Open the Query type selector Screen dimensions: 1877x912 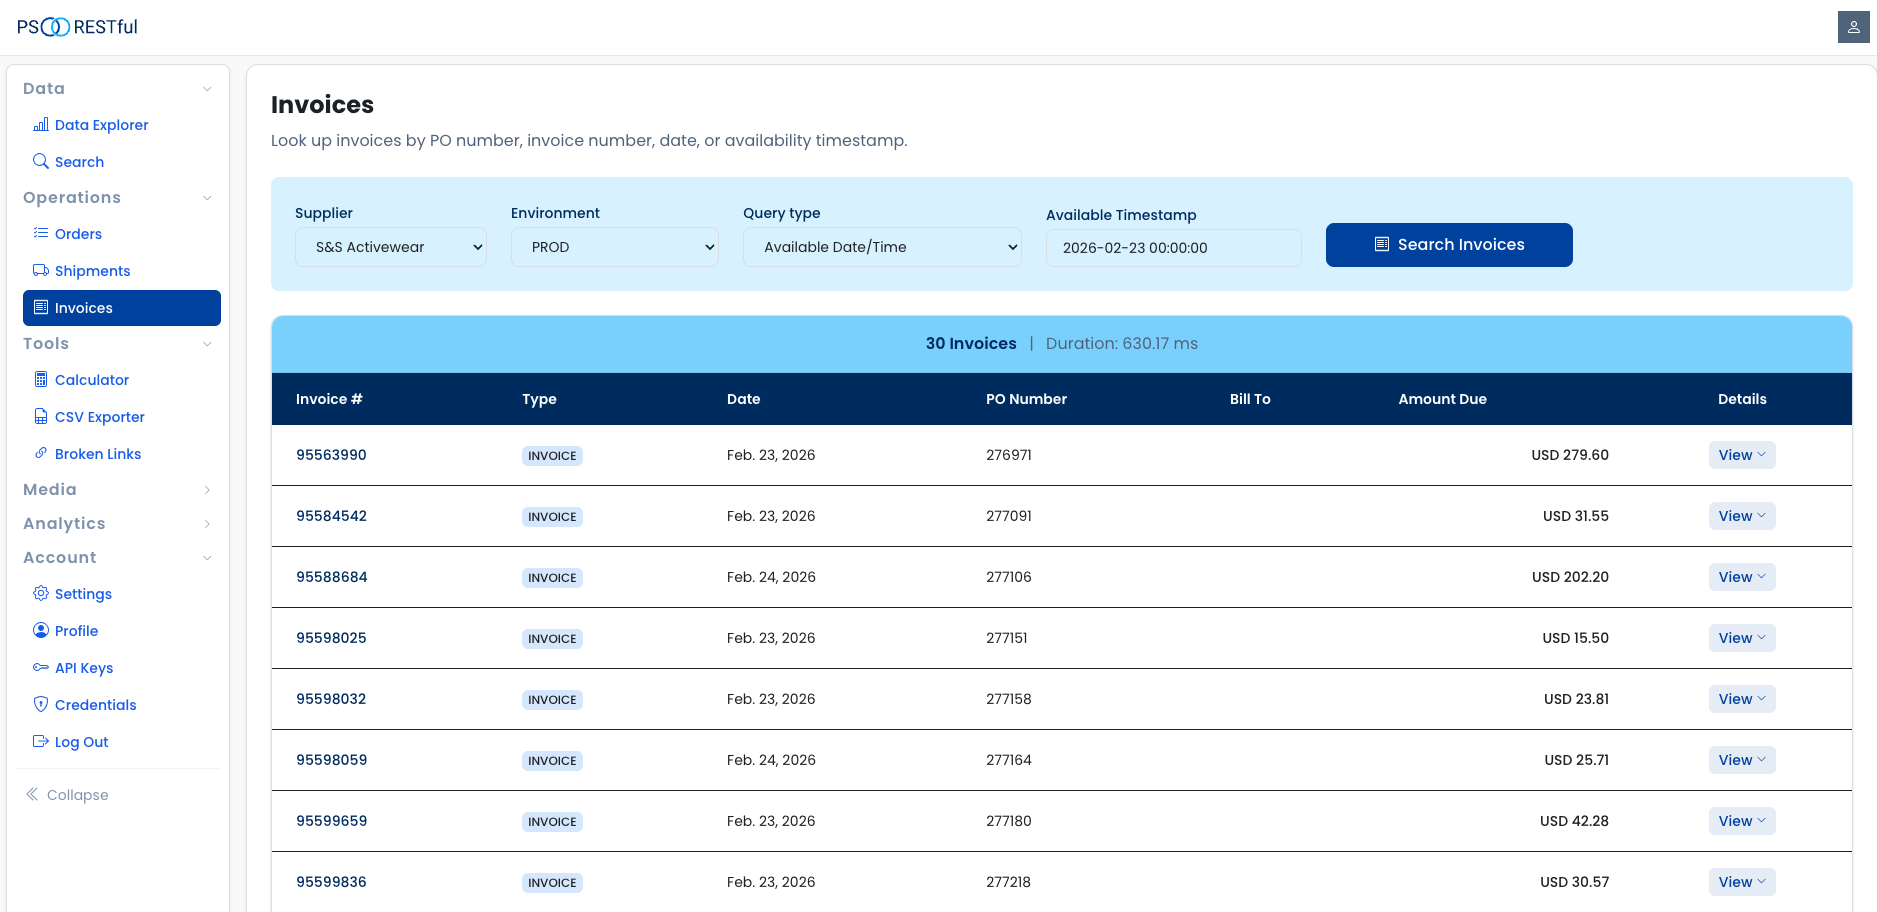[x=882, y=246]
